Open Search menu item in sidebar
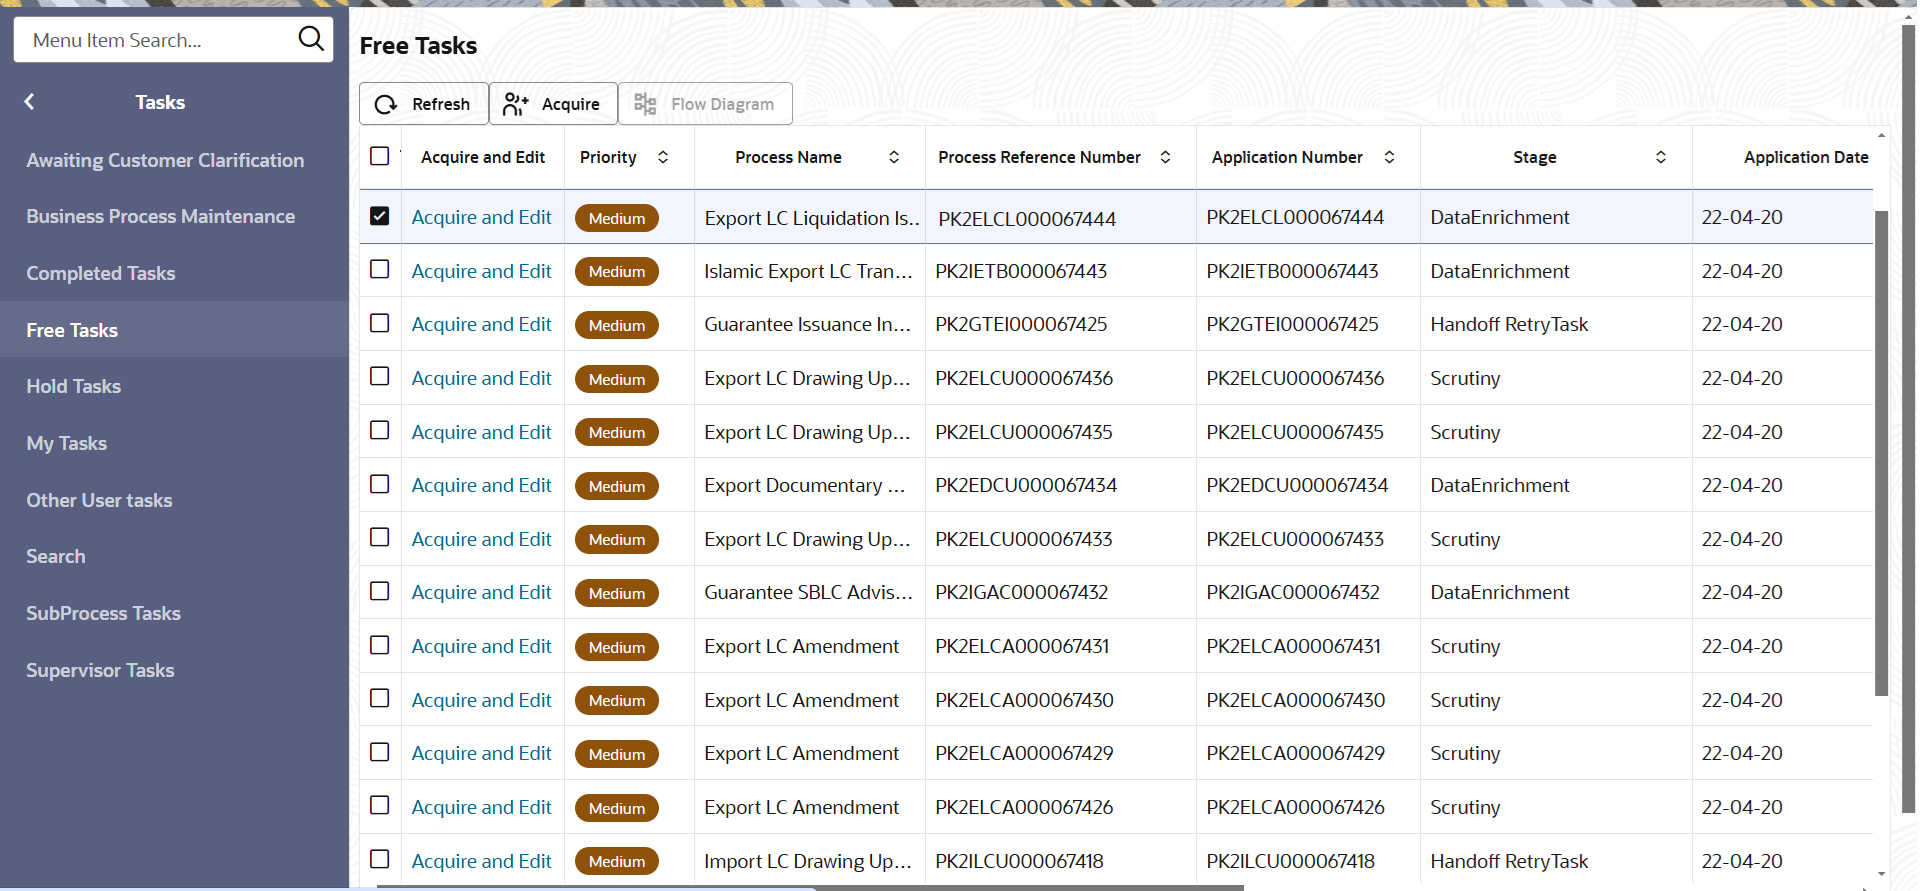 coord(174,556)
